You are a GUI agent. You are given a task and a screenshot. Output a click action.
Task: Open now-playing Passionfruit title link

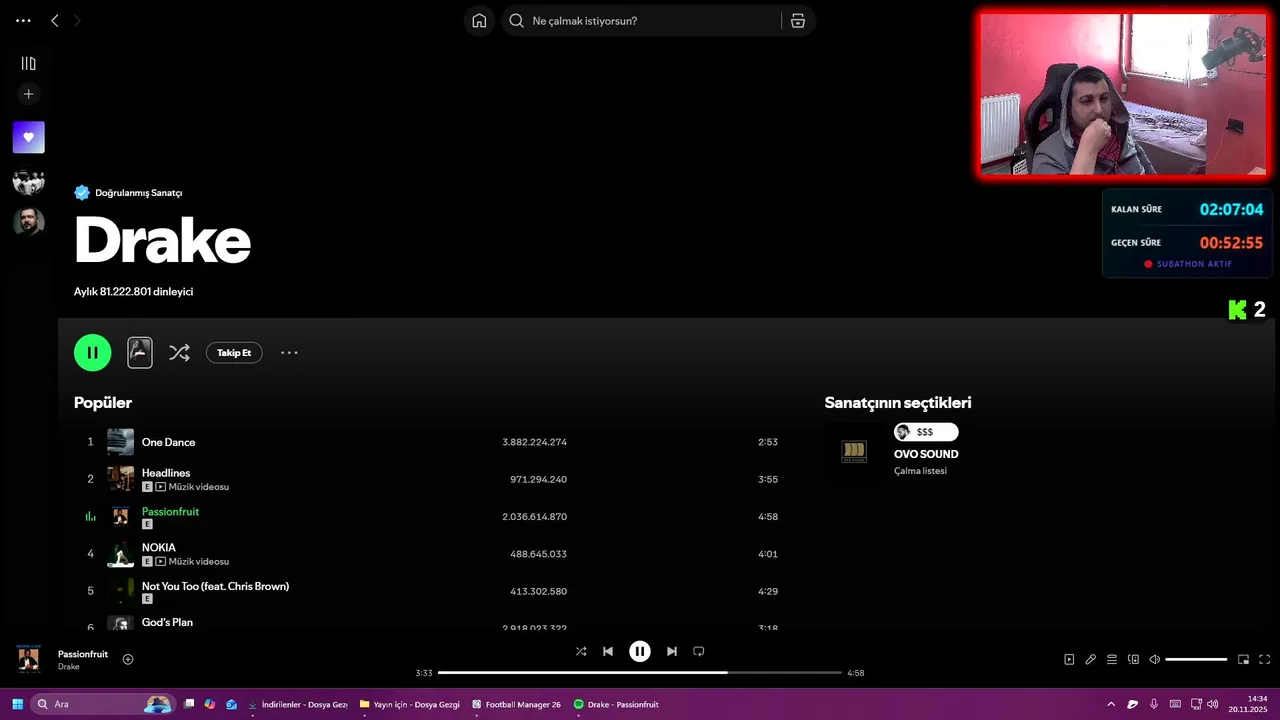[x=83, y=654]
